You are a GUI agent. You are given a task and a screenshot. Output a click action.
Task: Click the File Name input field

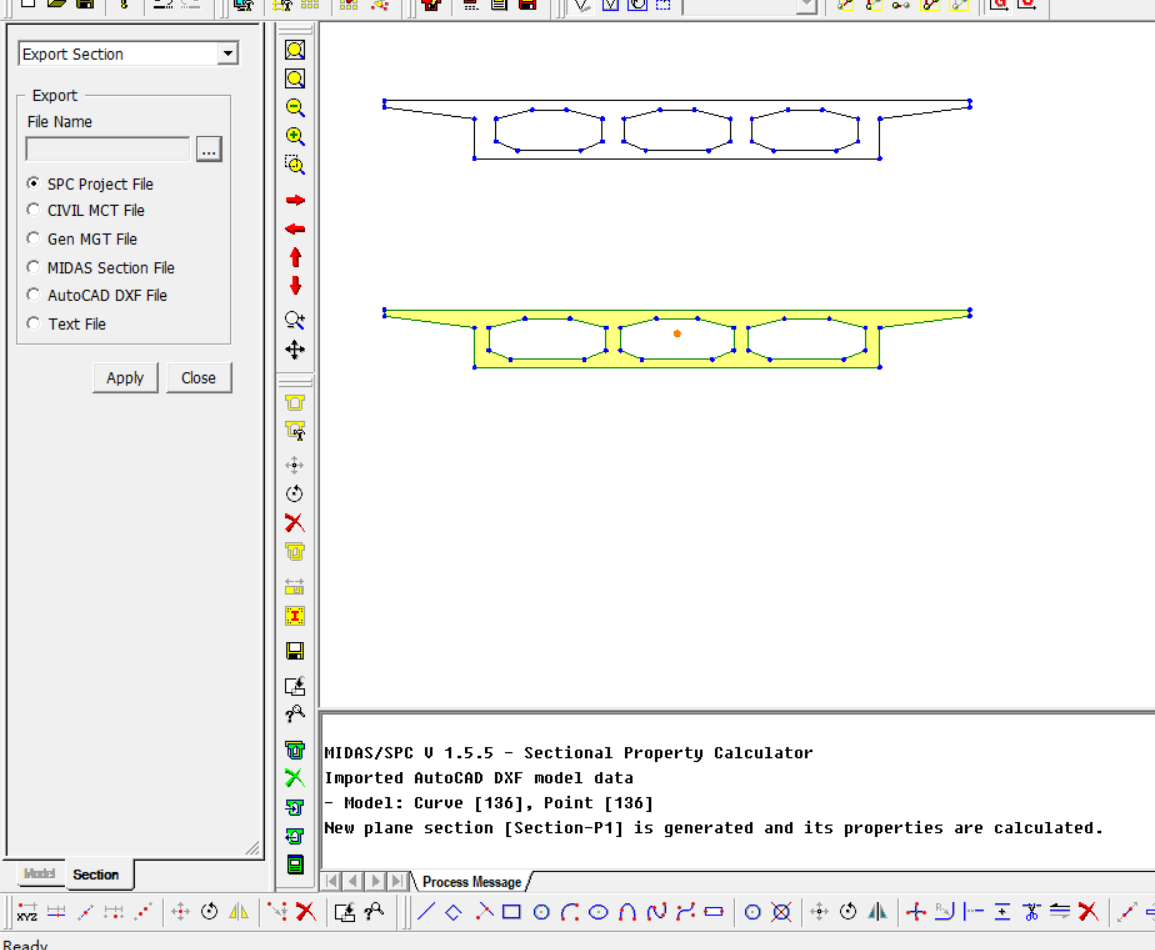coord(108,150)
